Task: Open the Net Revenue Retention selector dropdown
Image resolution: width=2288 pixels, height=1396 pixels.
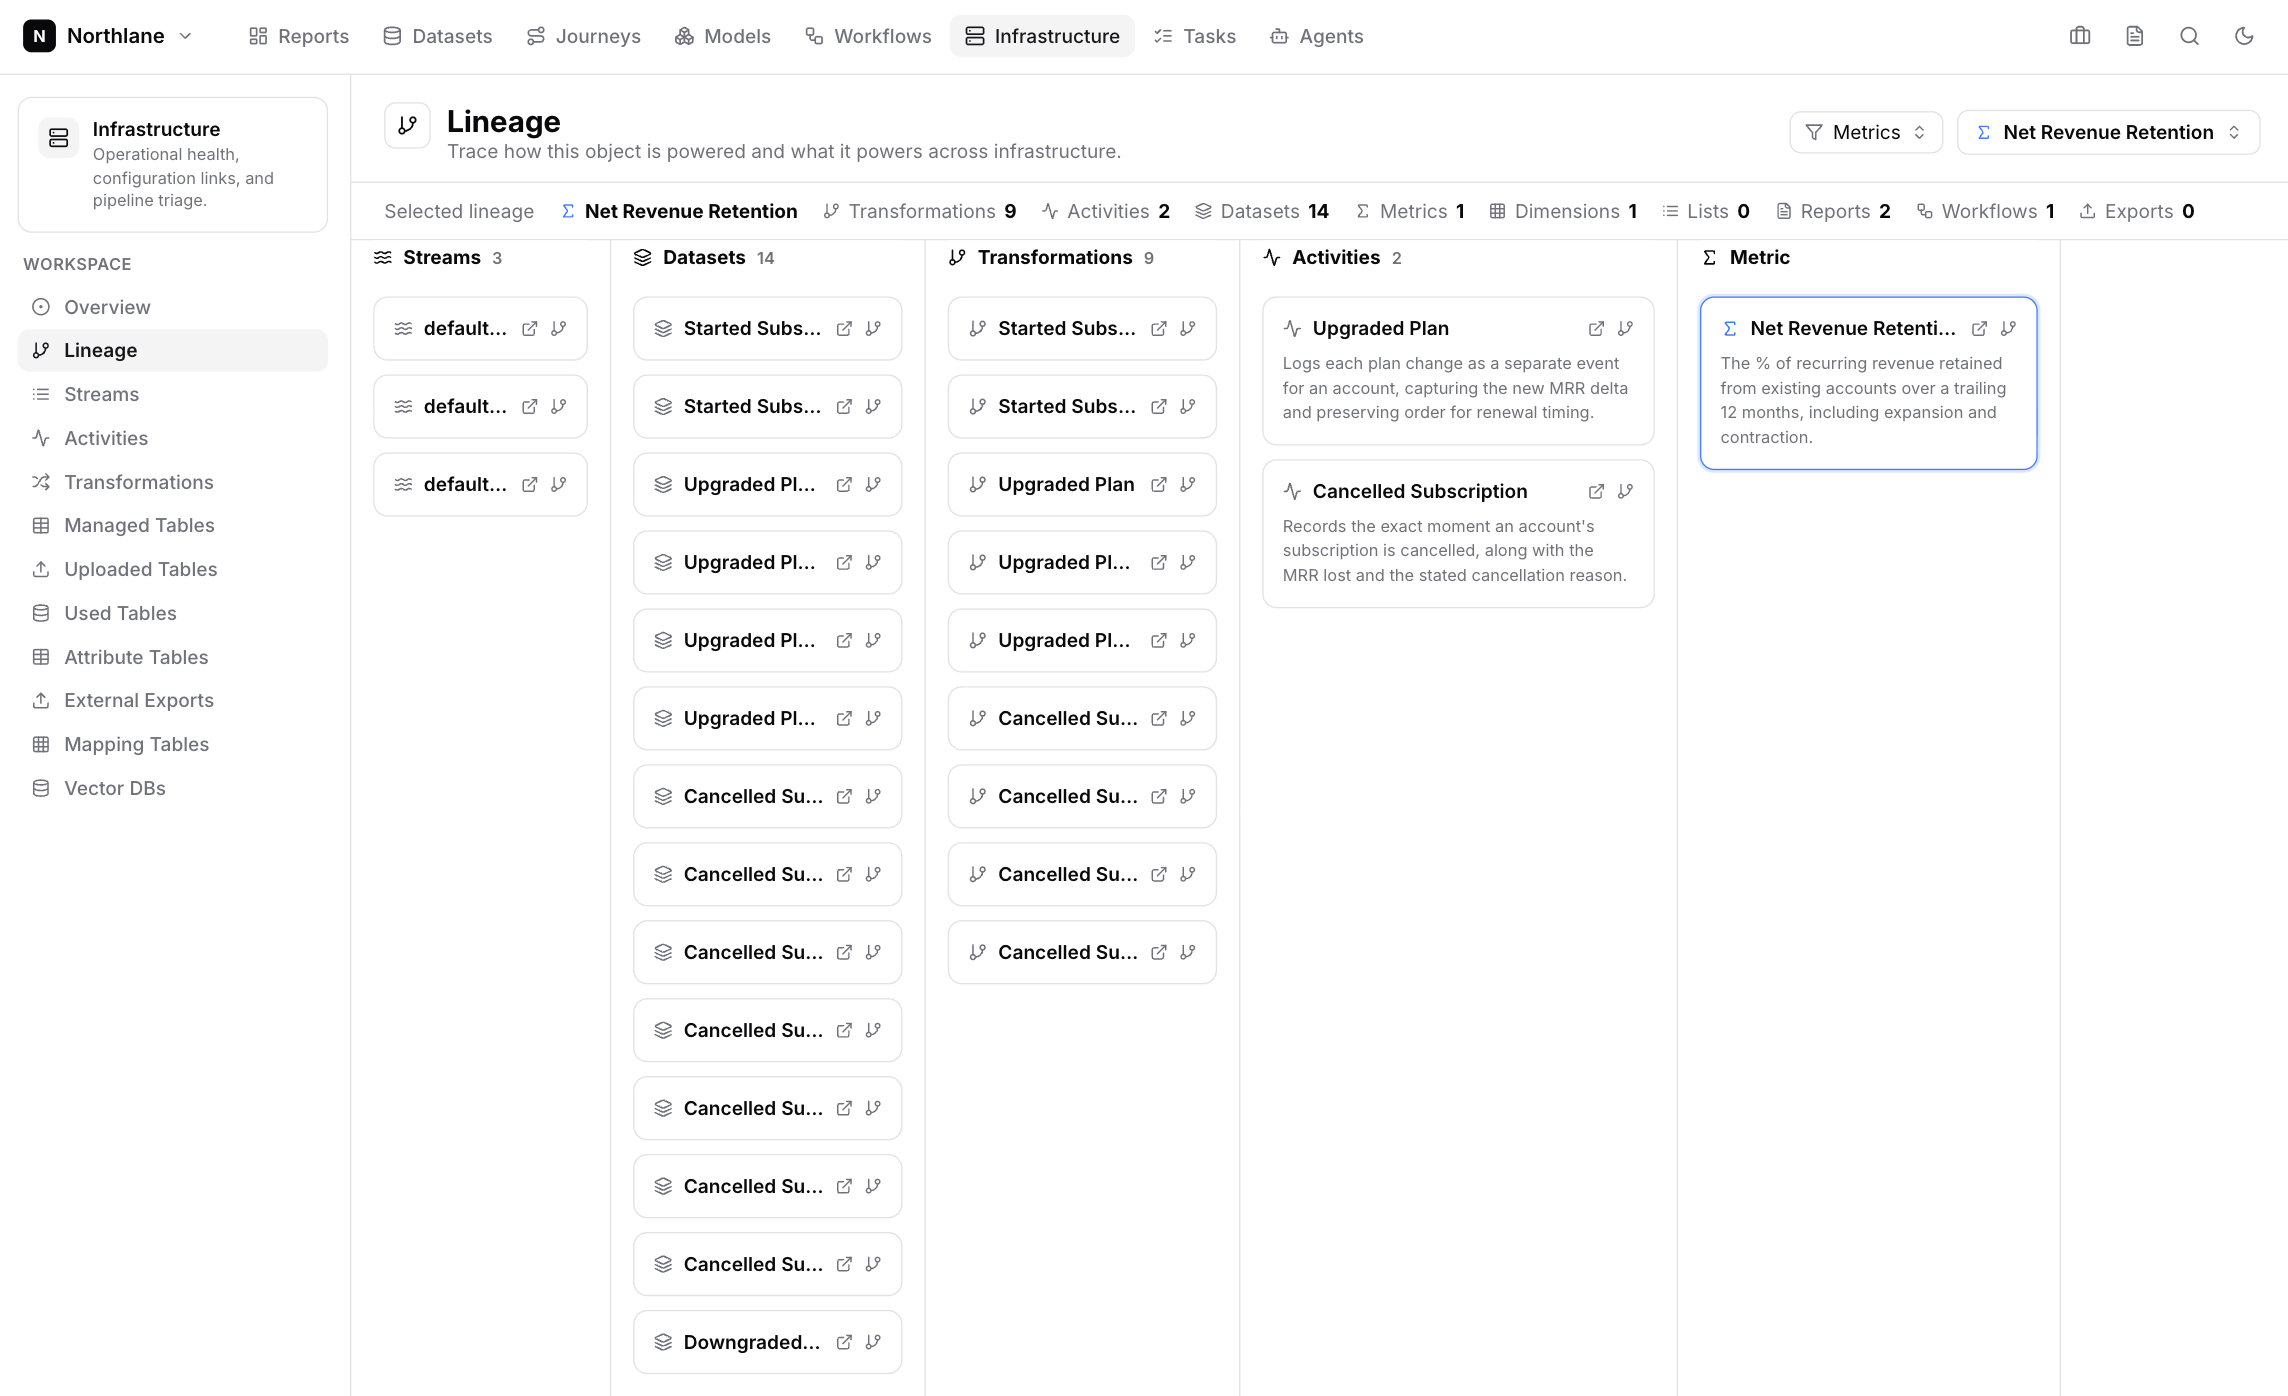Action: tap(2108, 132)
